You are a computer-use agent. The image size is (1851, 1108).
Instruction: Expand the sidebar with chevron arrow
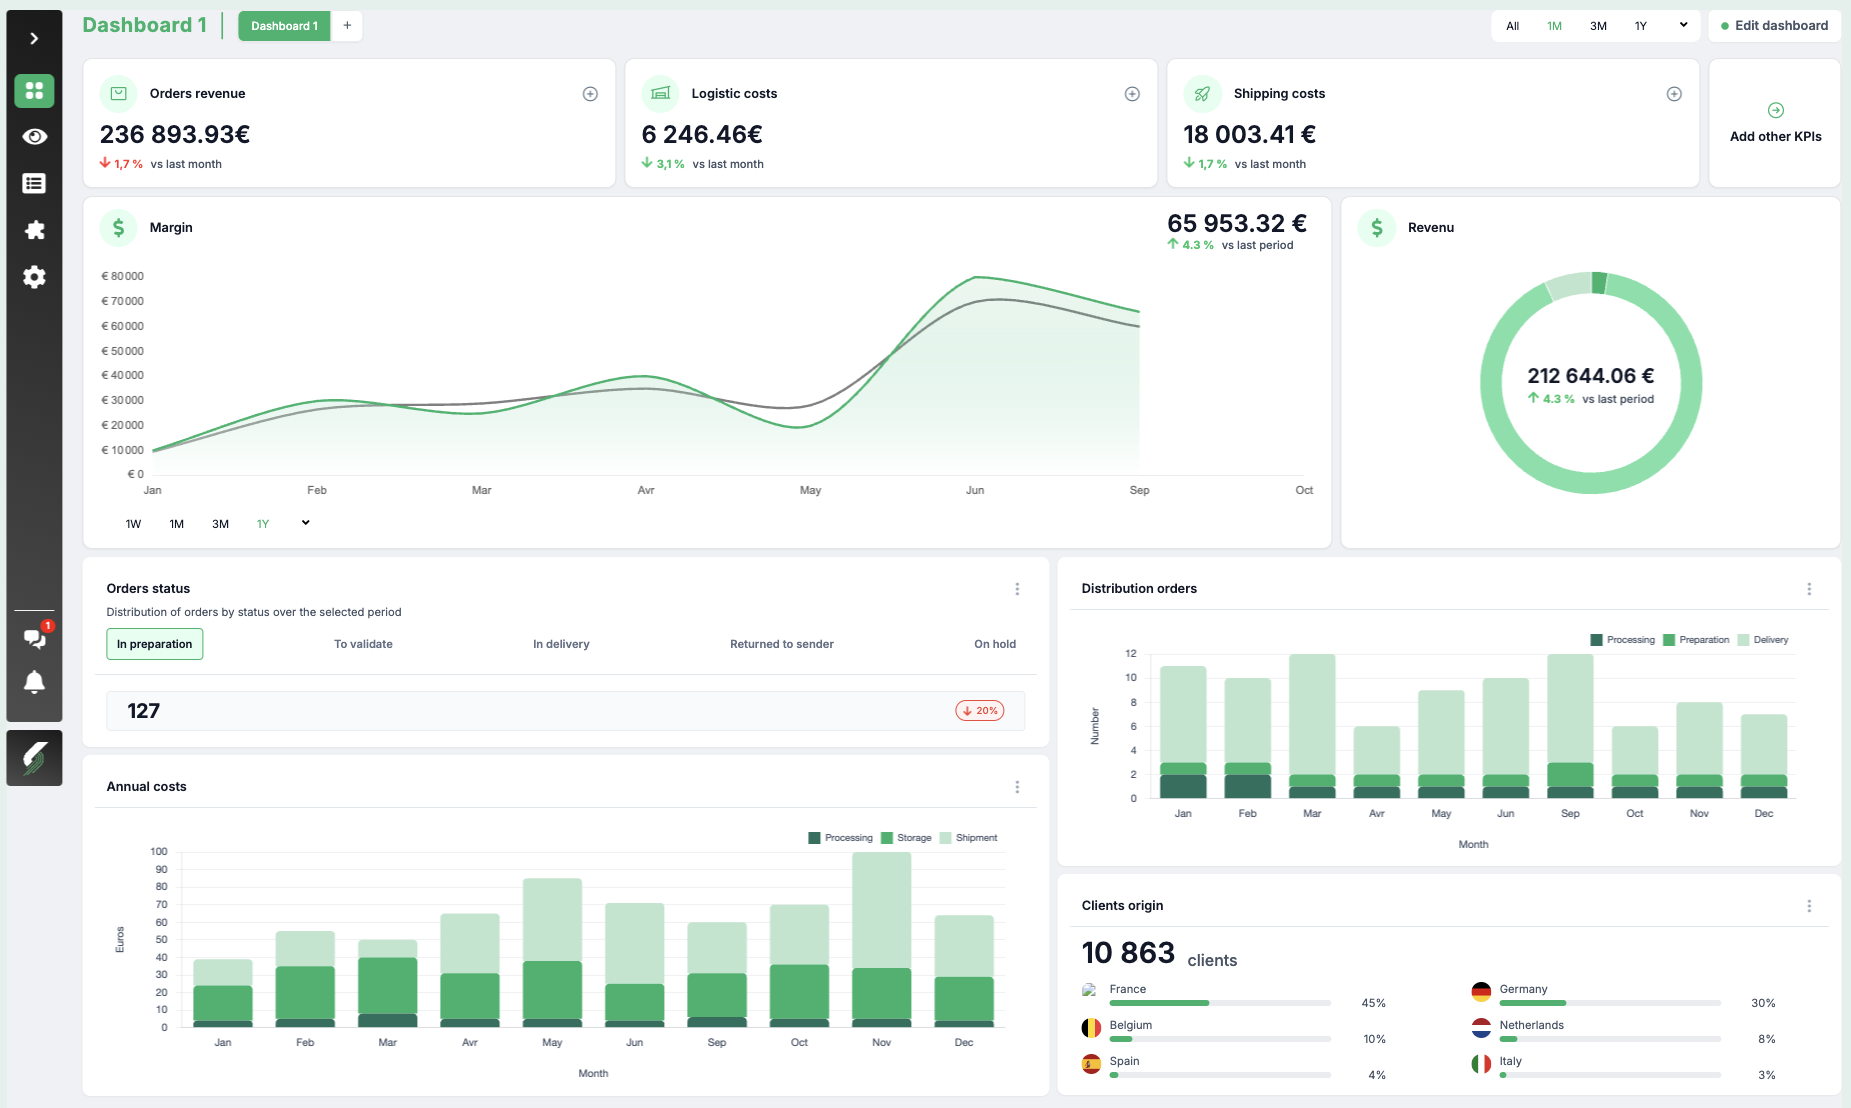coord(34,38)
